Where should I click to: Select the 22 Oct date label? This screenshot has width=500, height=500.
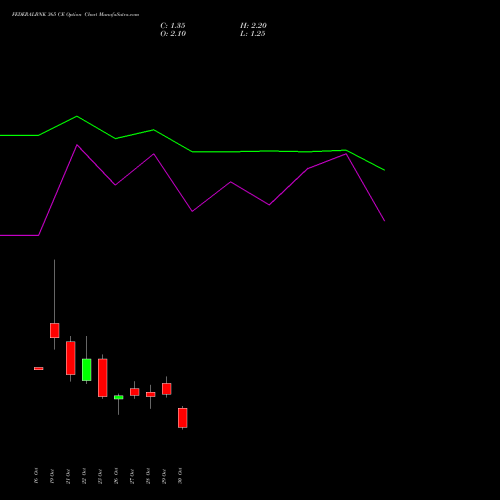84,476
